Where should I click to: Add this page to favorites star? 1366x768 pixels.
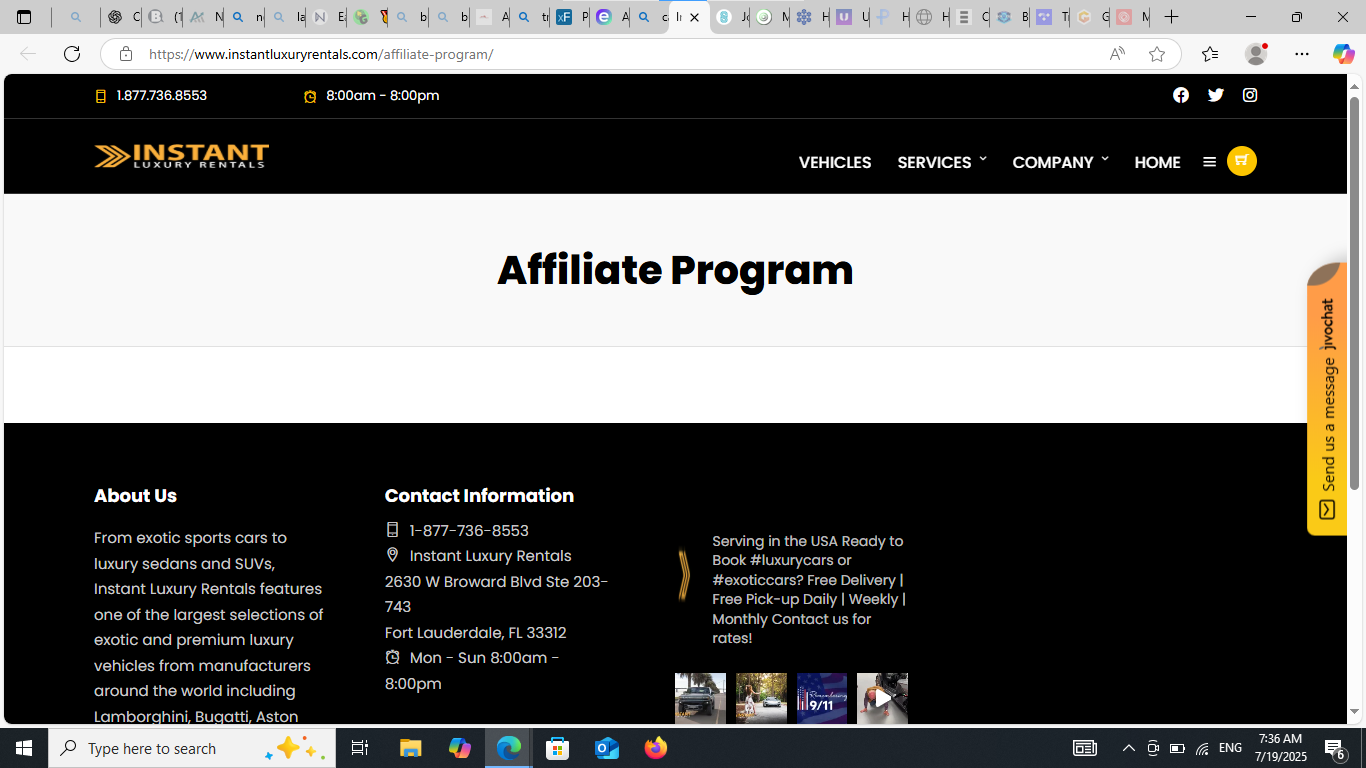point(1157,54)
